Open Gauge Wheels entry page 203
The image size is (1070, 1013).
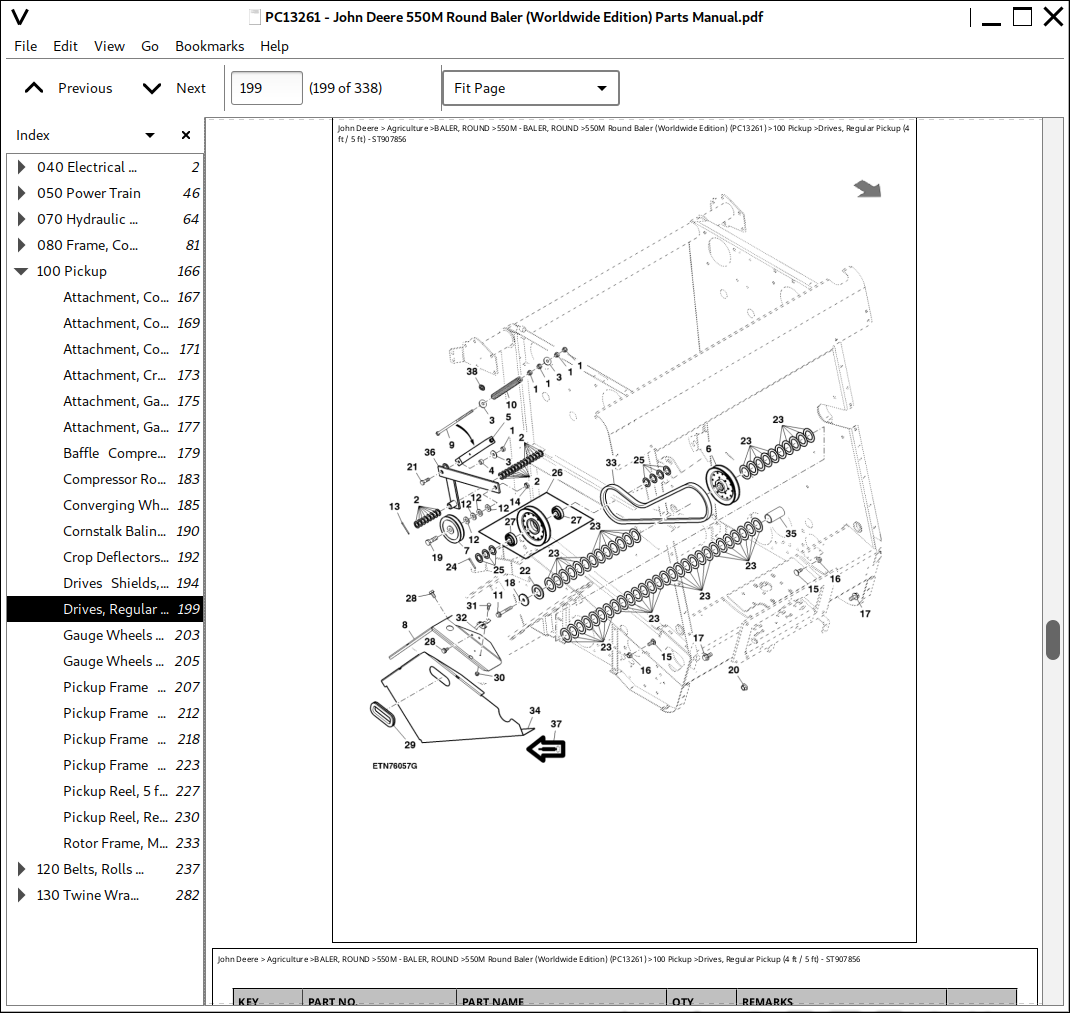click(105, 635)
